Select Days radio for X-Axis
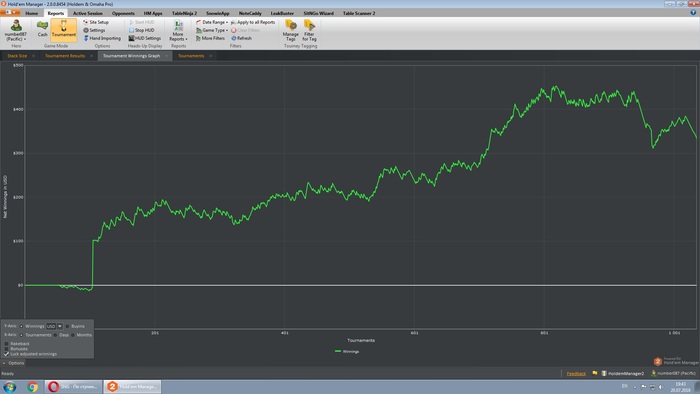Screen dimensions: 700x394 point(55,335)
